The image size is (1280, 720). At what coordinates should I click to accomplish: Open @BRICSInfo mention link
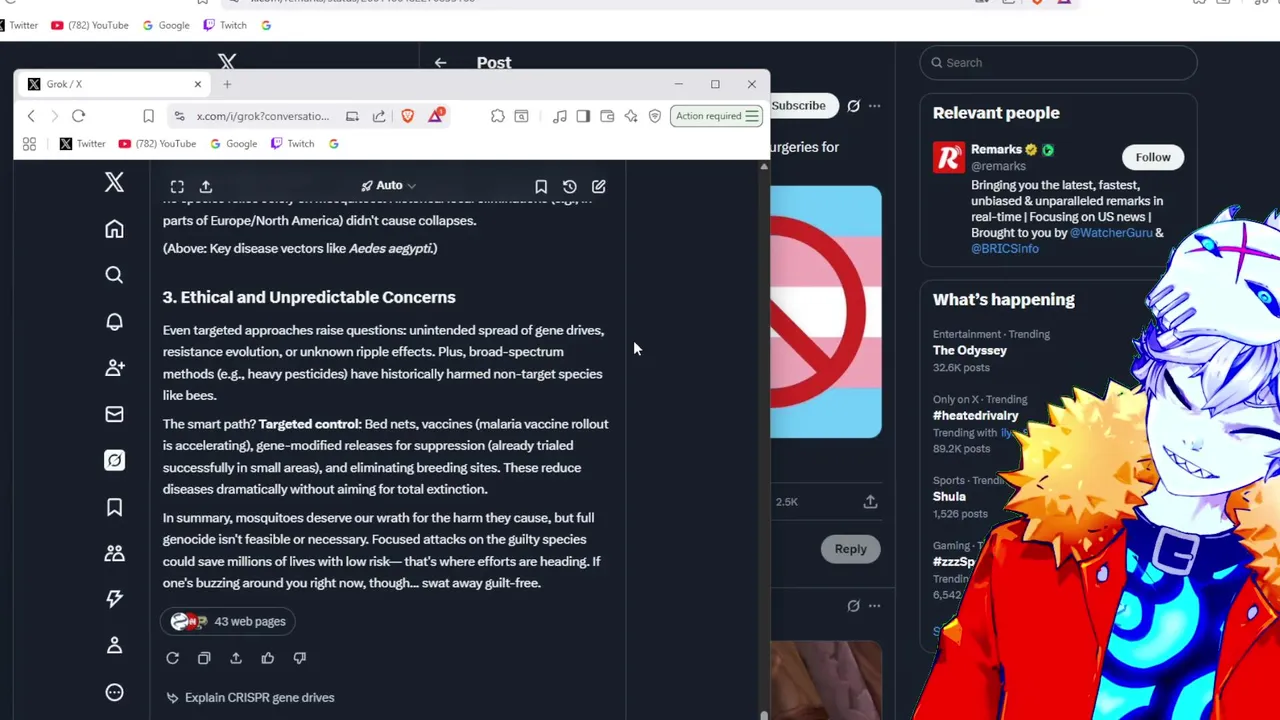click(1005, 248)
